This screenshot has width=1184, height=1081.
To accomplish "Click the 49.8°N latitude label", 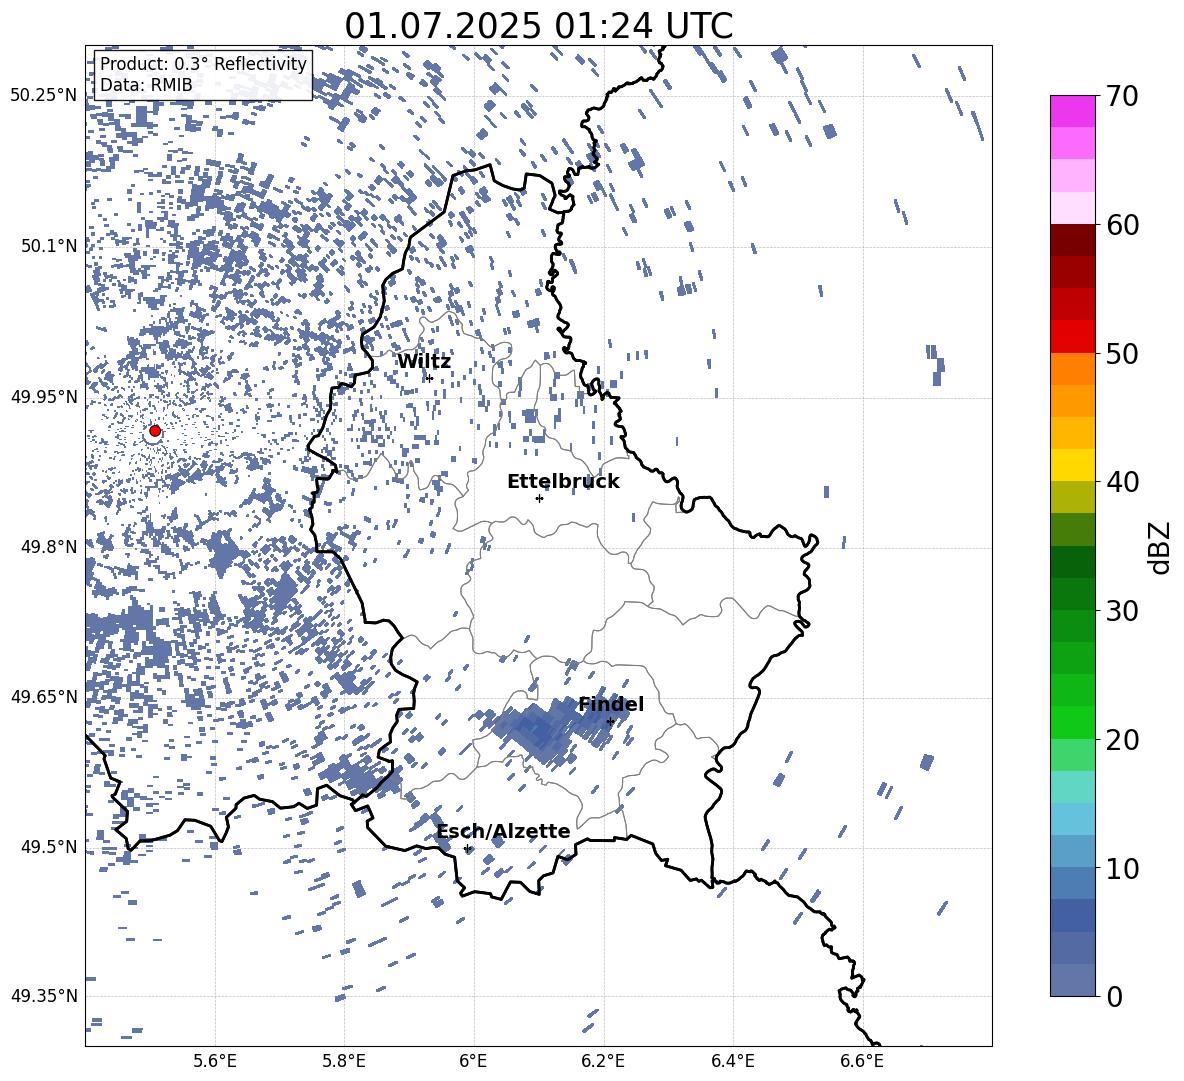I will click(49, 546).
